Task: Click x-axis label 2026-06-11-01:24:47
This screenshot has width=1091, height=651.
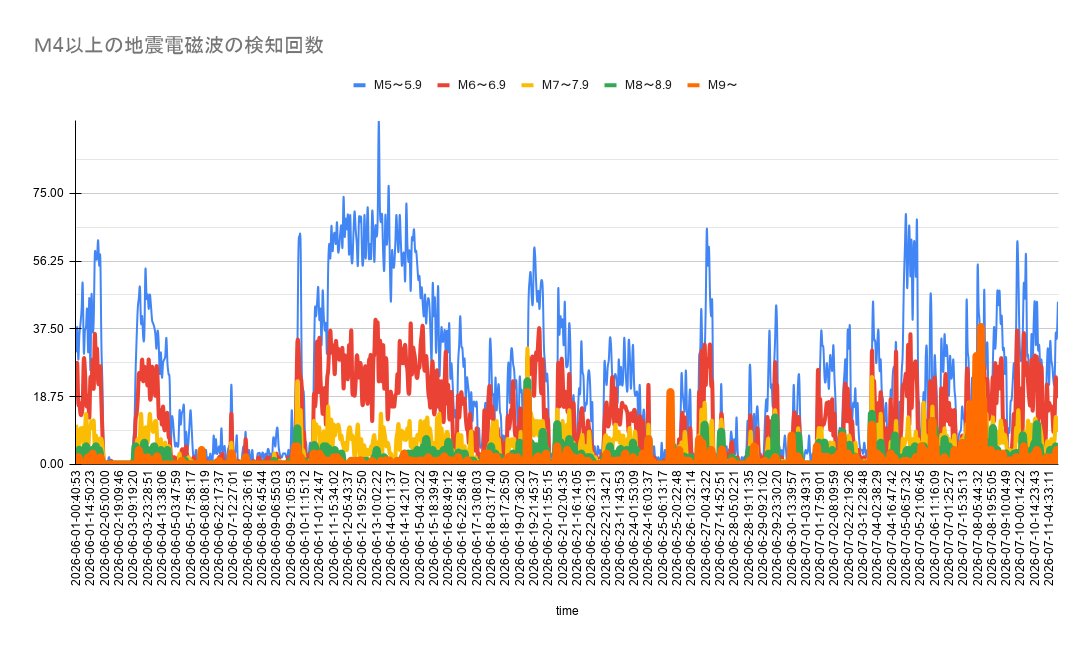Action: (x=319, y=528)
